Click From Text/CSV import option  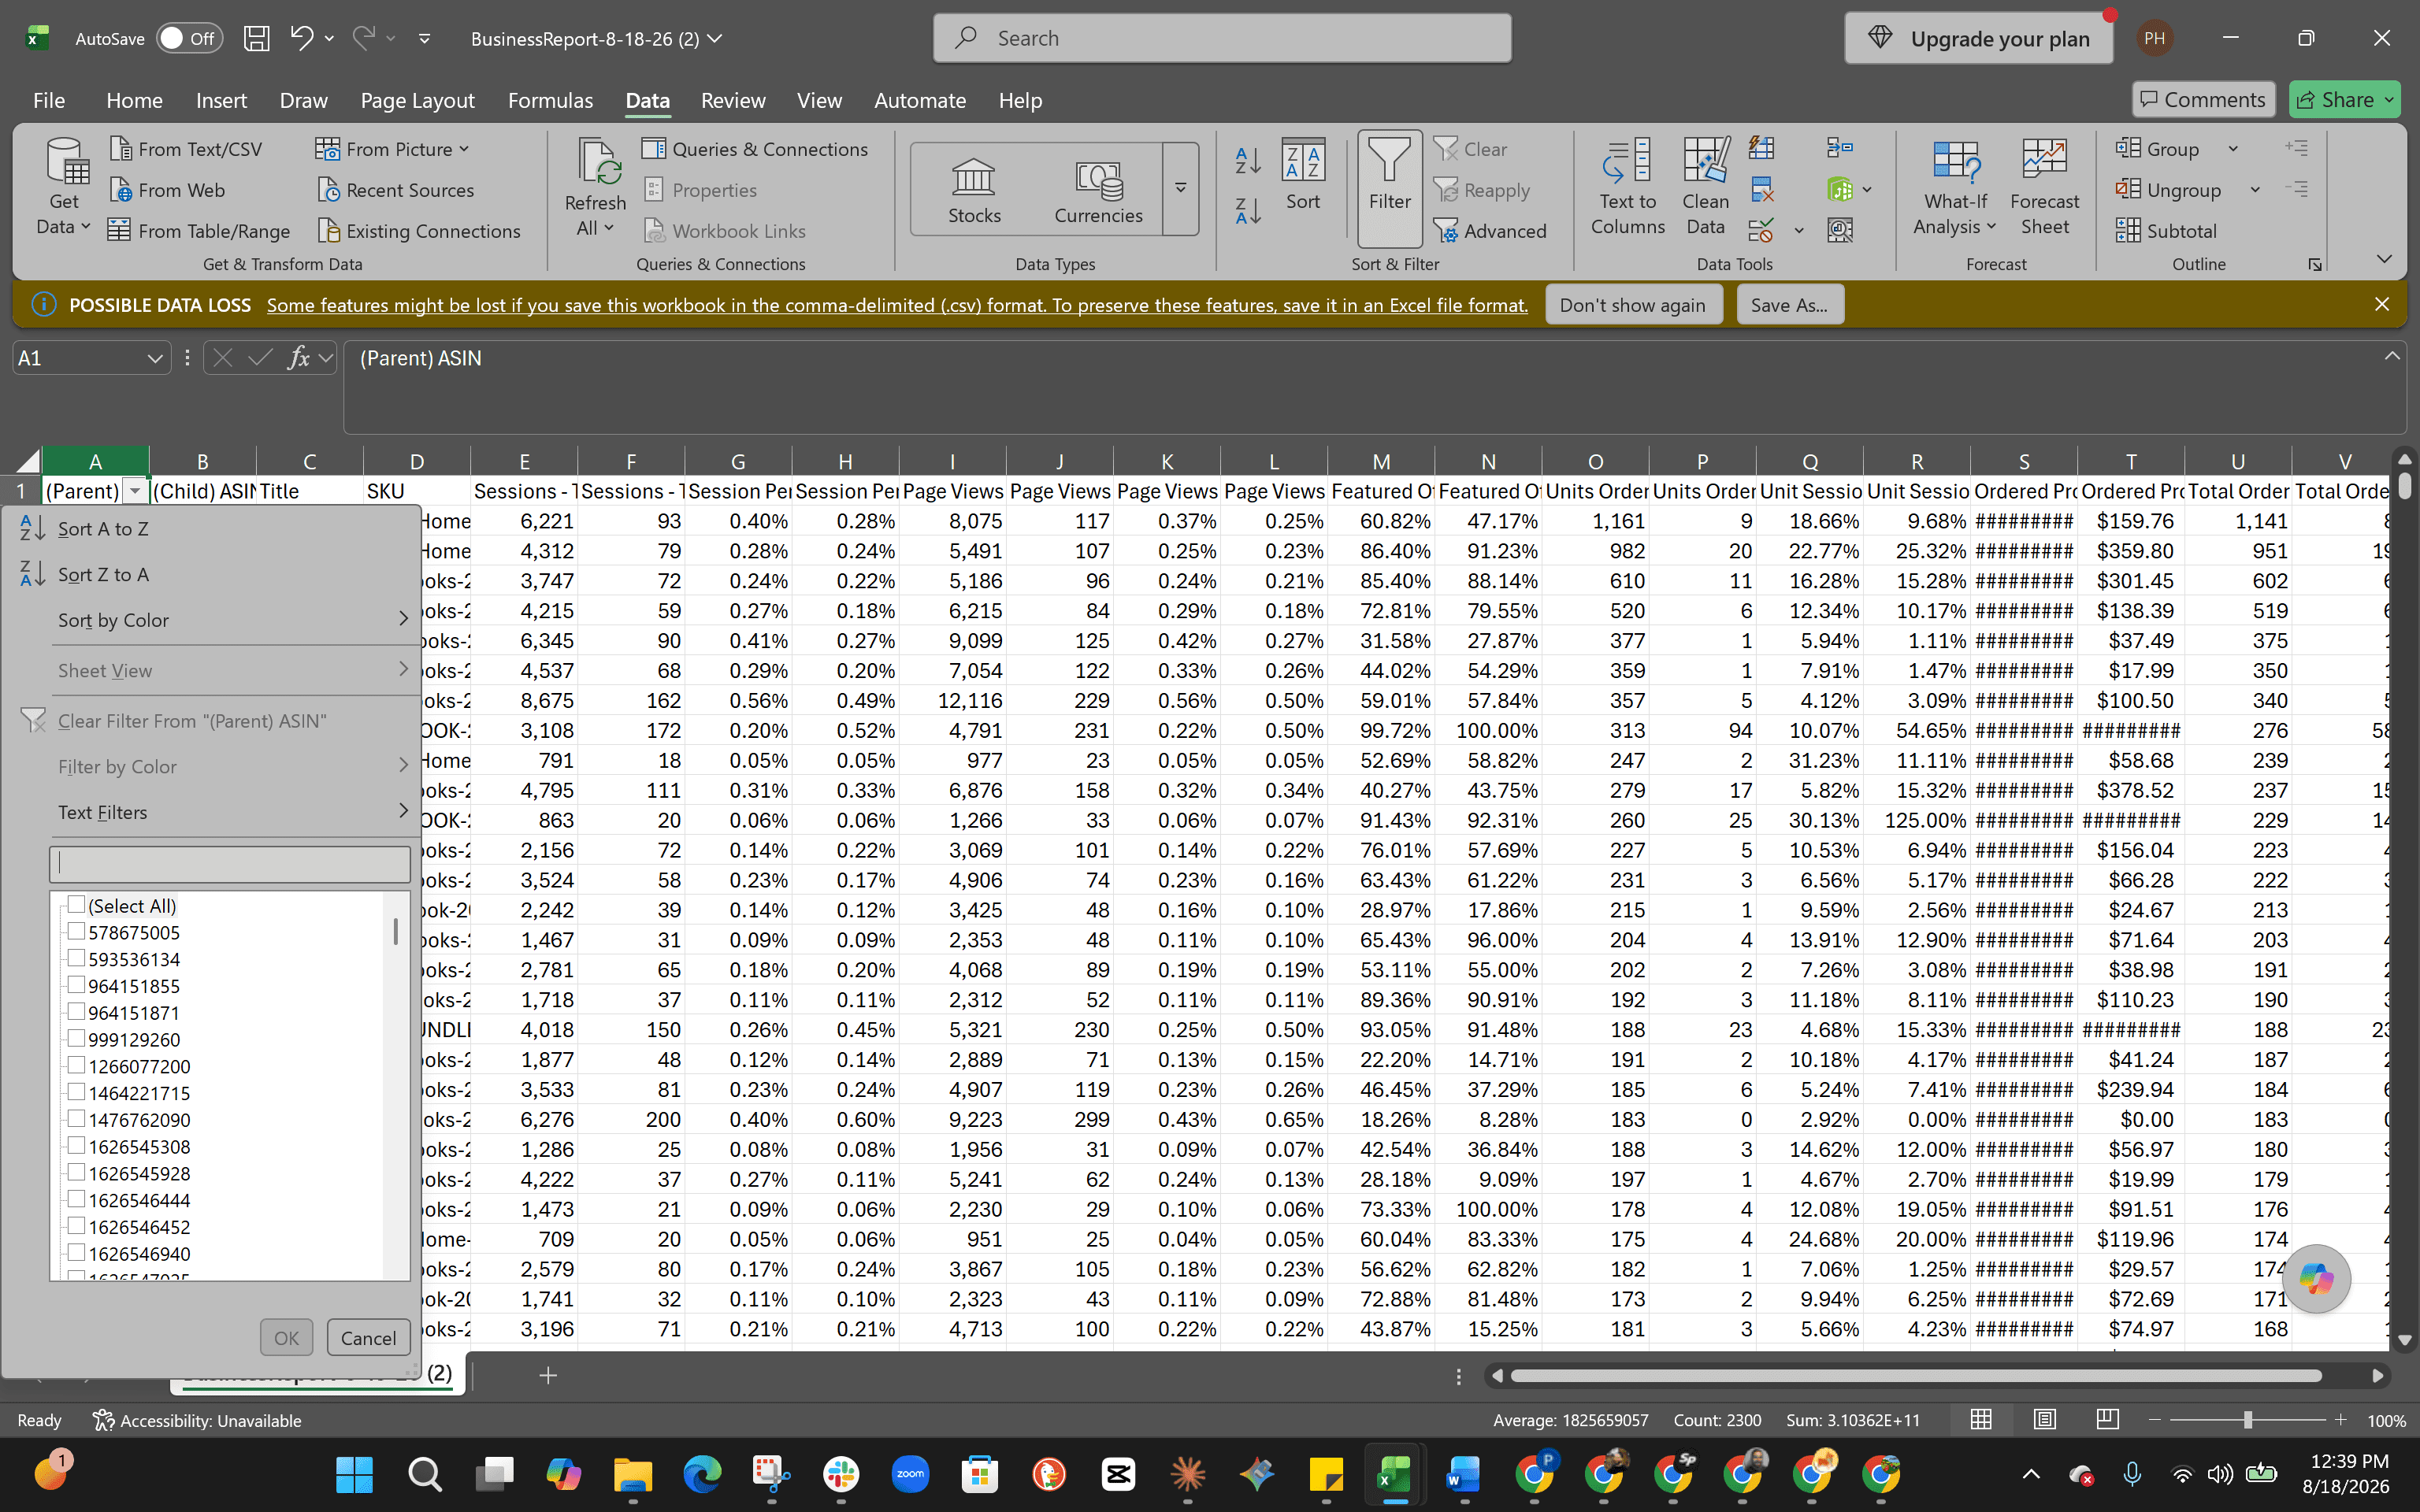(186, 149)
